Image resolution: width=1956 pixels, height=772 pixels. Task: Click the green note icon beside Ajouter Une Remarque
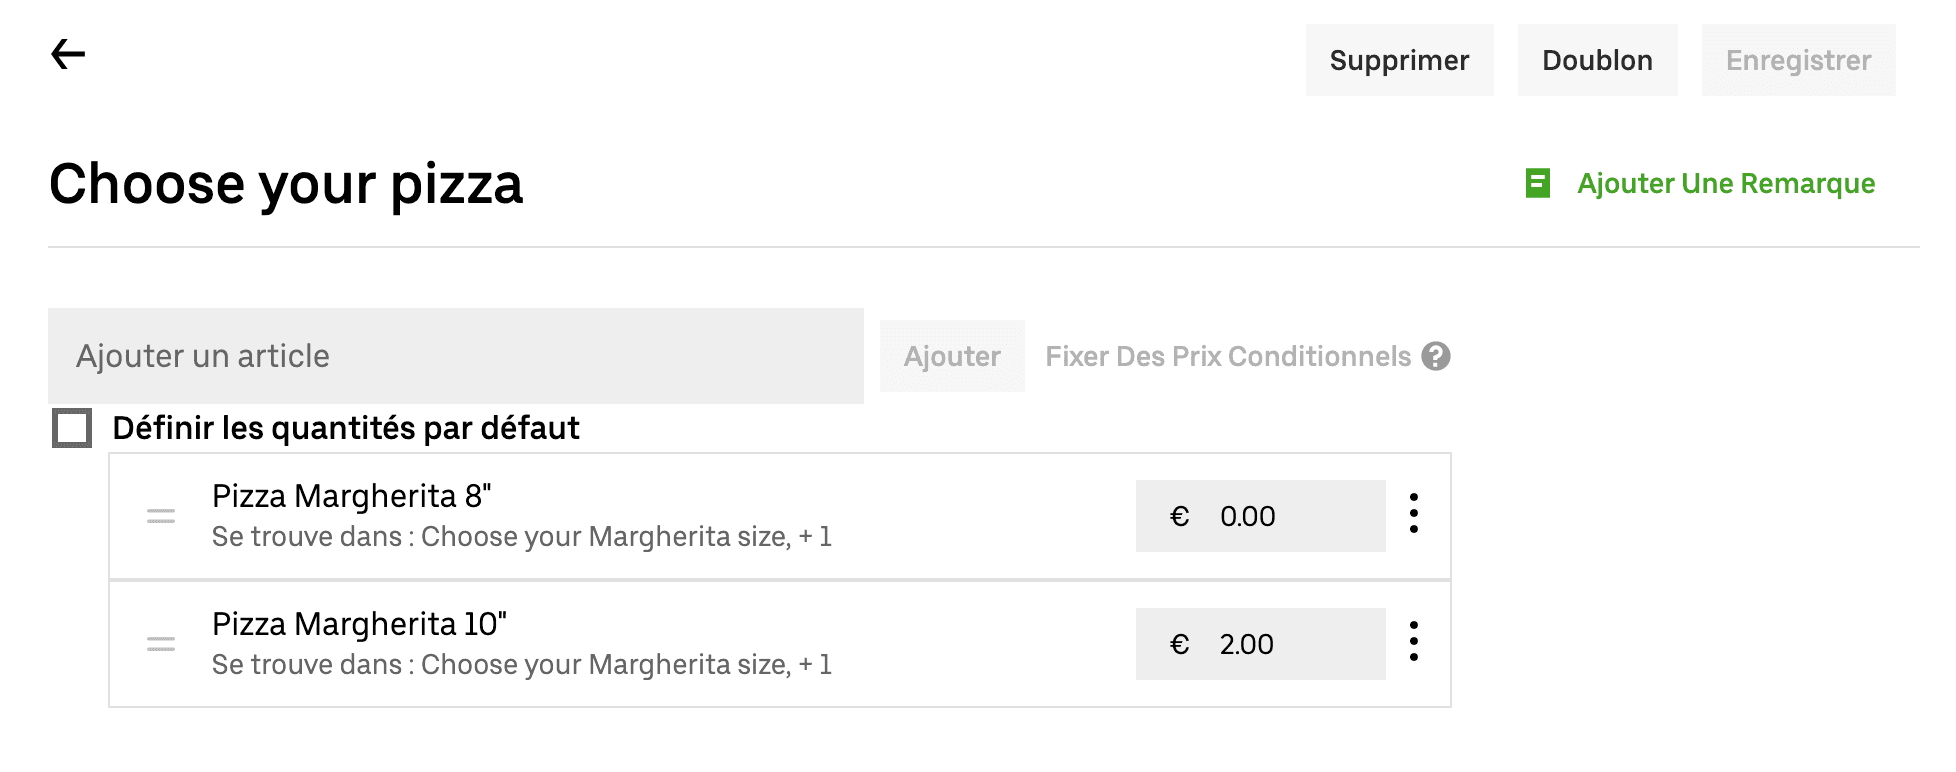pos(1536,184)
